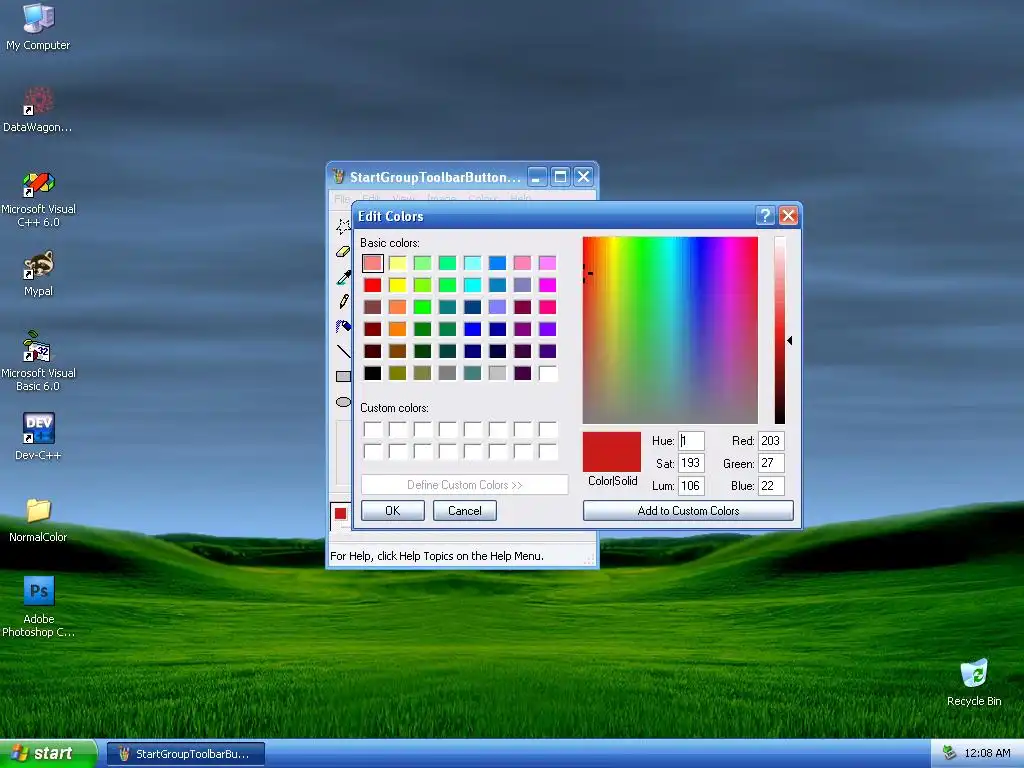Close the Edit Colors dialog
The image size is (1024, 768).
[788, 216]
